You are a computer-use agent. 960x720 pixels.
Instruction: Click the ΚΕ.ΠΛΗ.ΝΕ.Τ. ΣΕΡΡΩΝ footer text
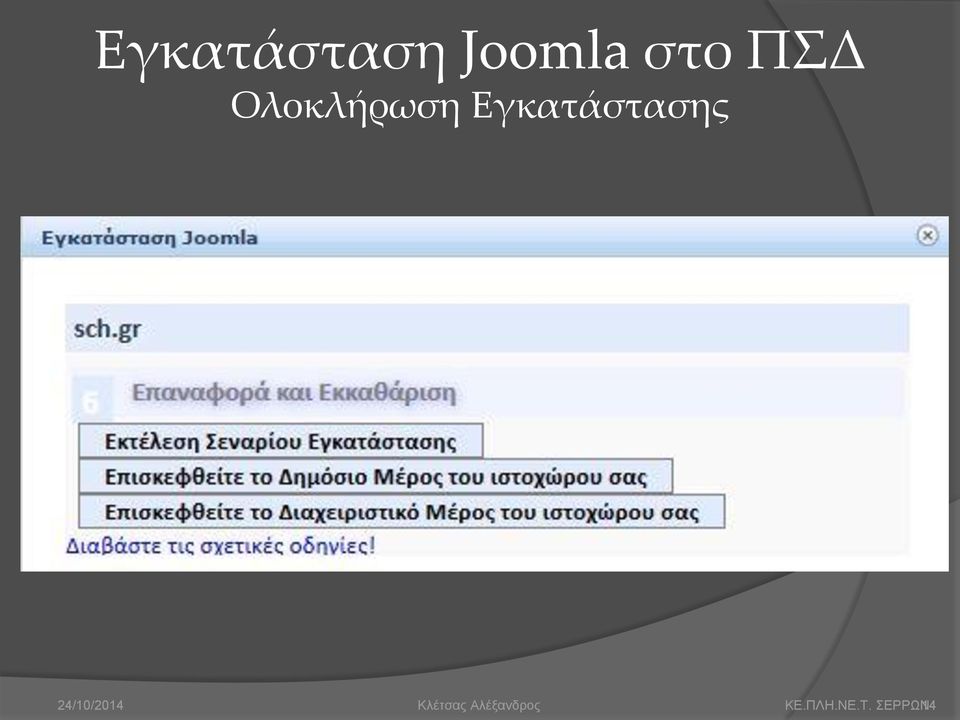coord(856,705)
